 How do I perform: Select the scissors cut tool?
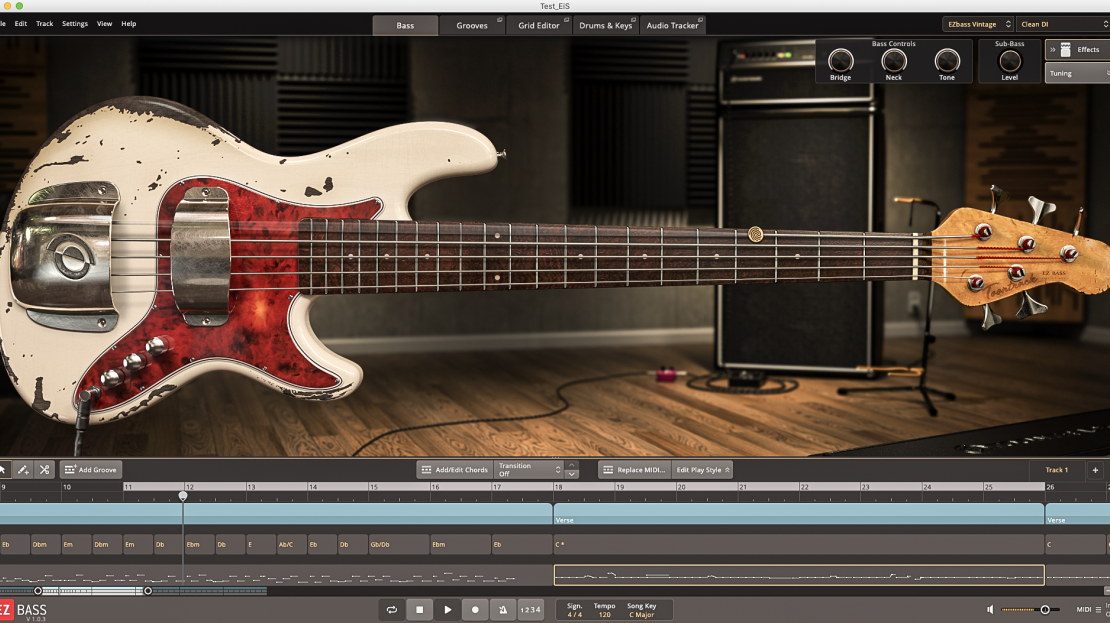[x=45, y=469]
